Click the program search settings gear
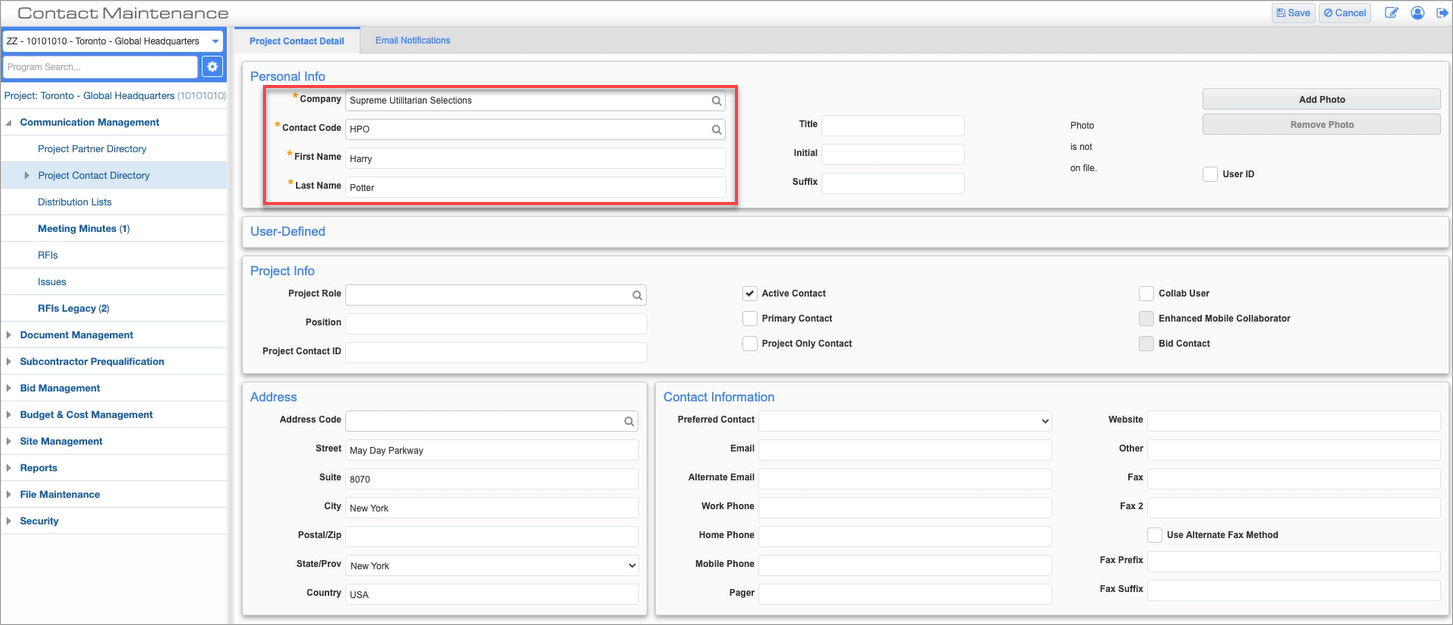Screen dimensions: 1453x625 (212, 67)
